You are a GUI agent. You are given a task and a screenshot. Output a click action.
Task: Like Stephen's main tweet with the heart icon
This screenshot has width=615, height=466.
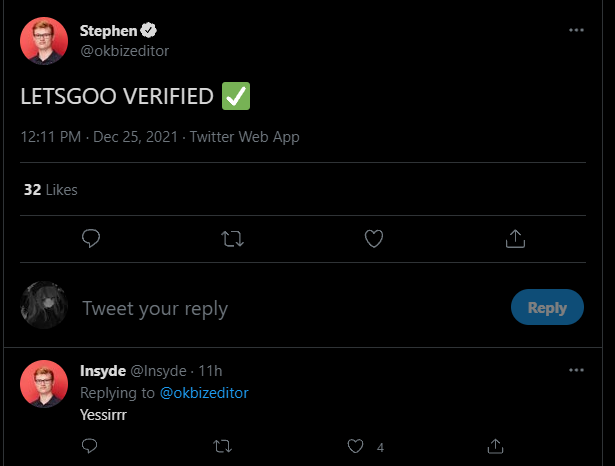point(374,238)
